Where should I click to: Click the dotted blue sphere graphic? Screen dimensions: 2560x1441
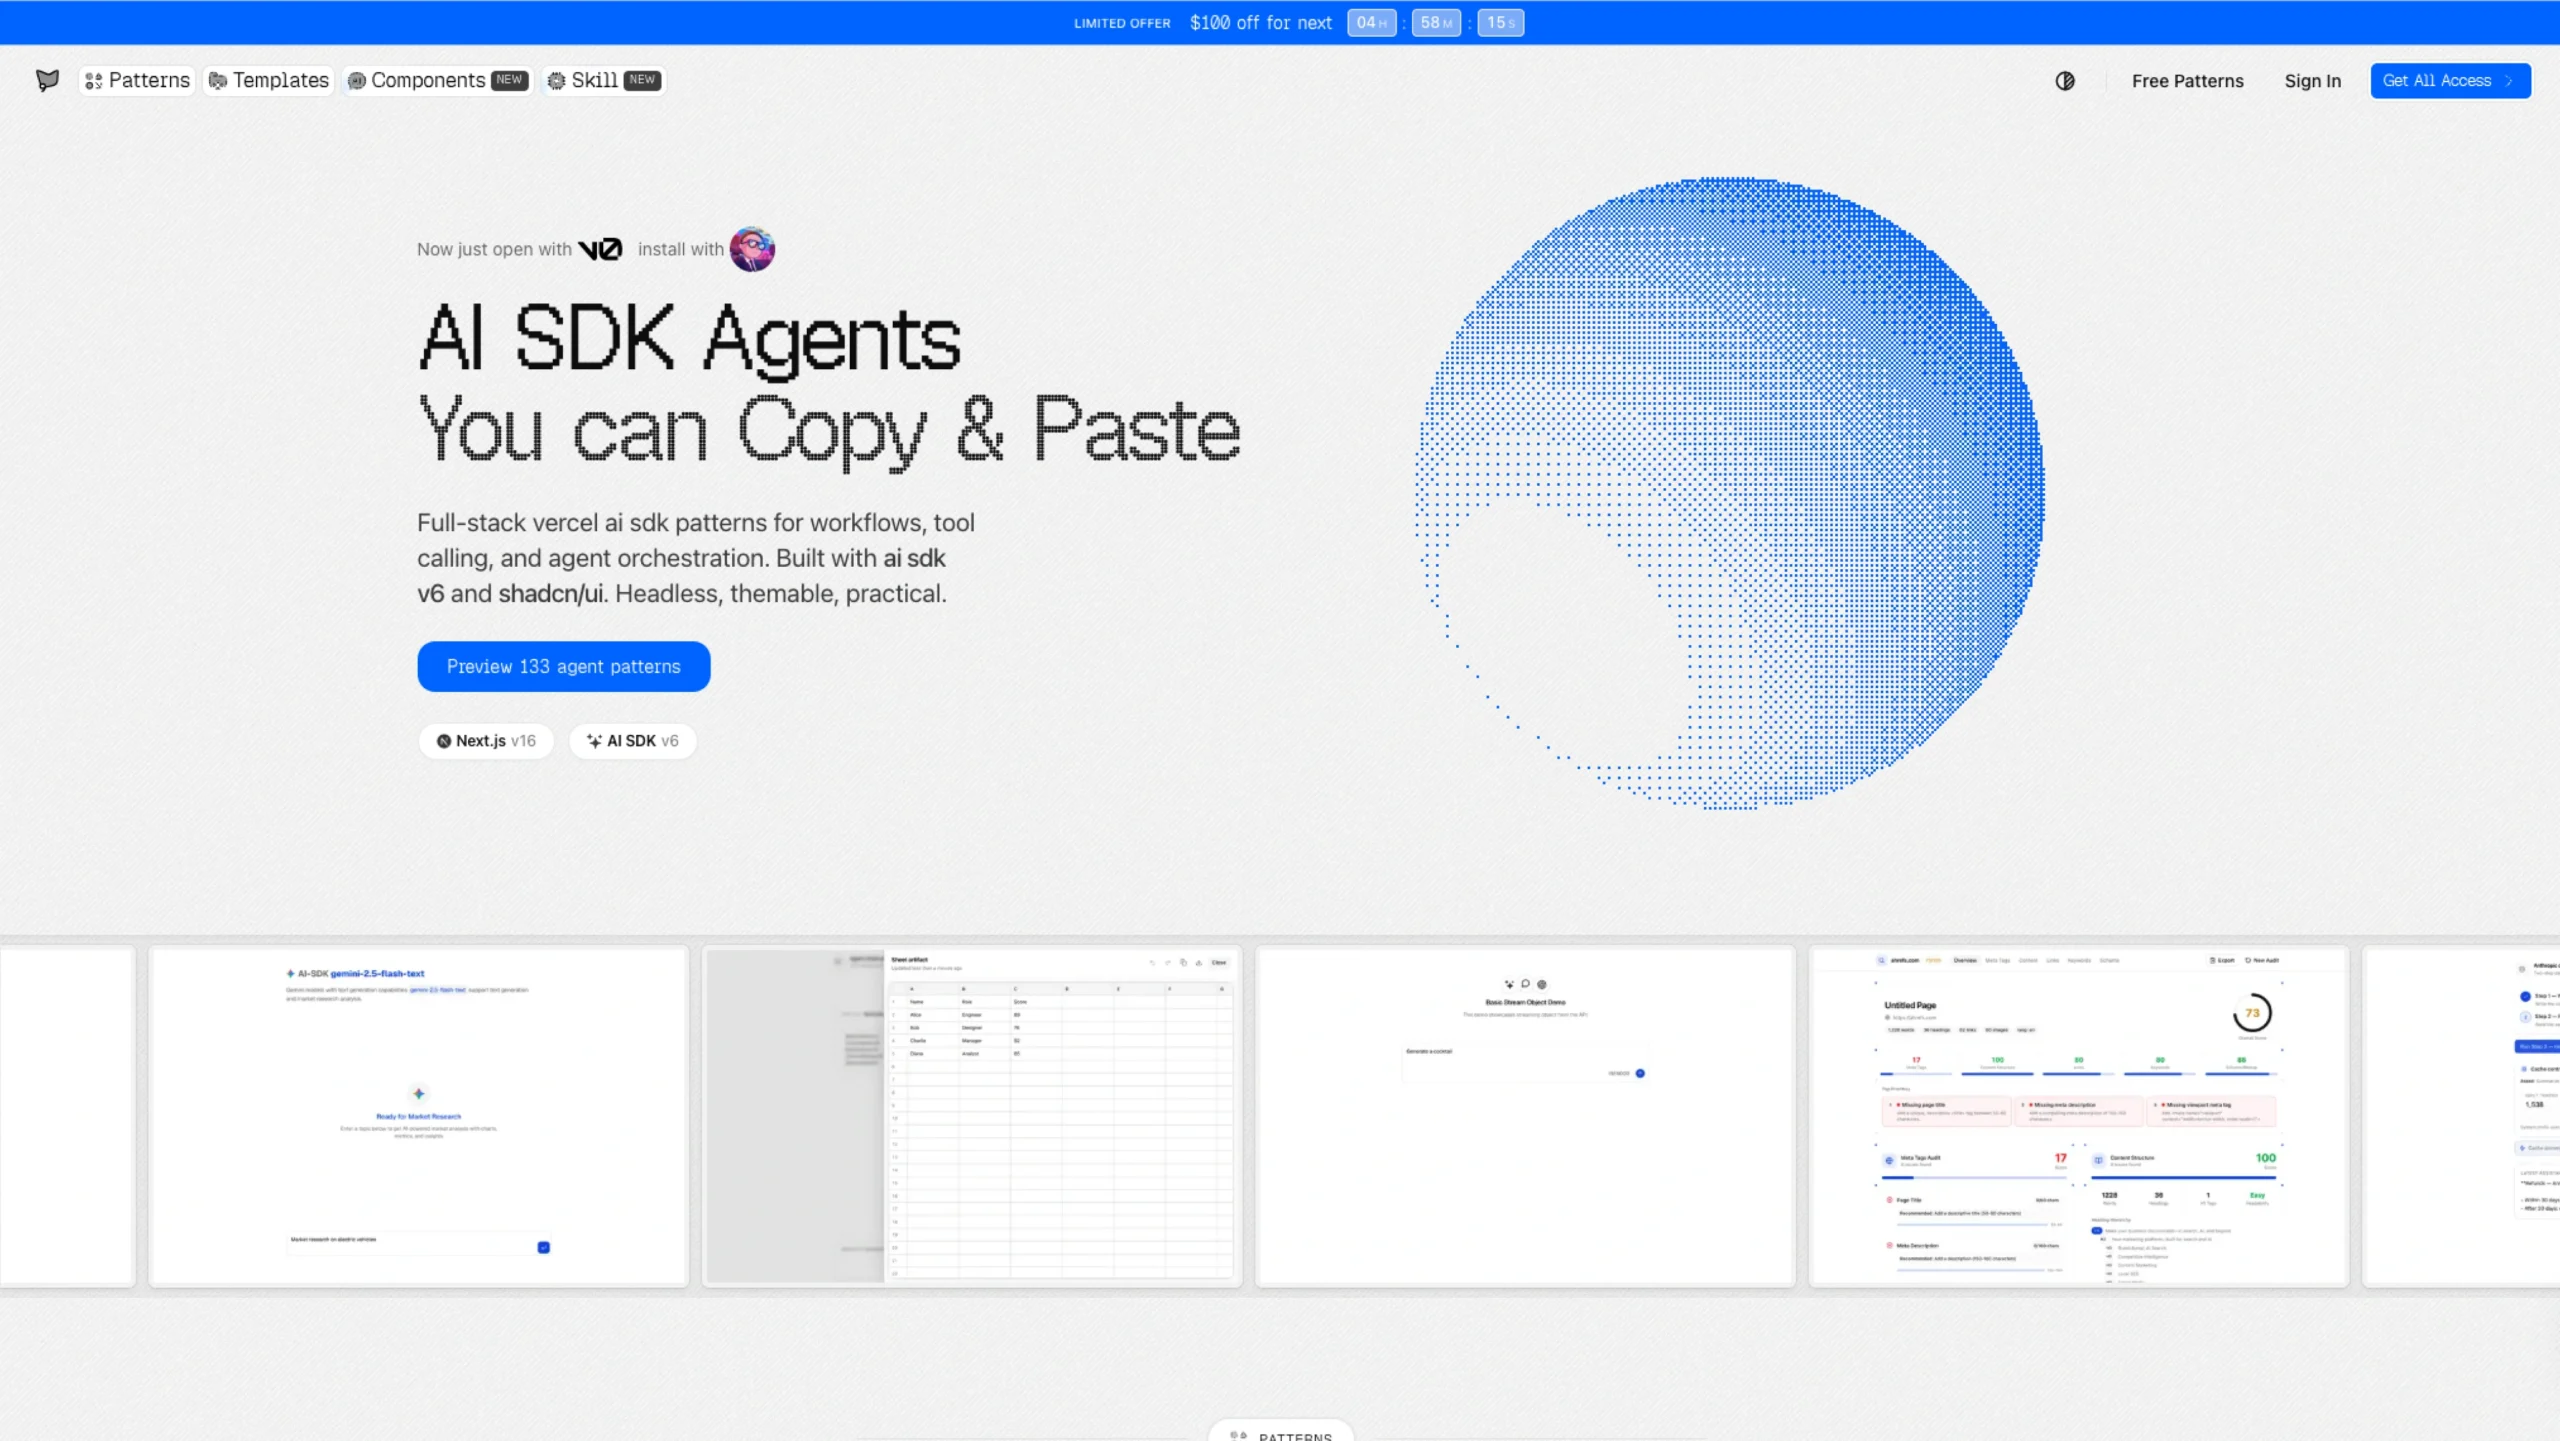coord(1729,492)
